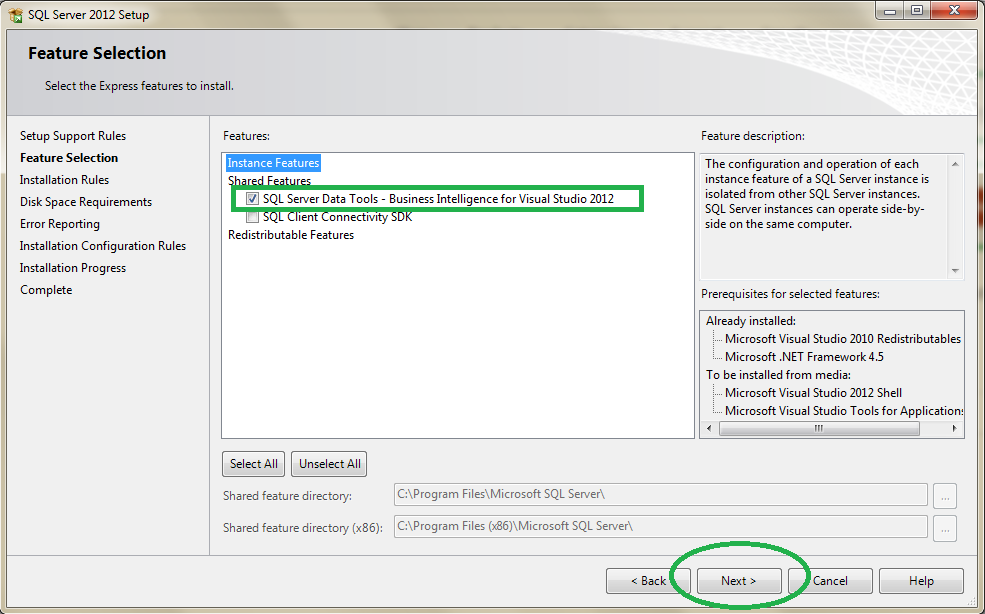
Task: Click the Select All button
Action: point(254,464)
